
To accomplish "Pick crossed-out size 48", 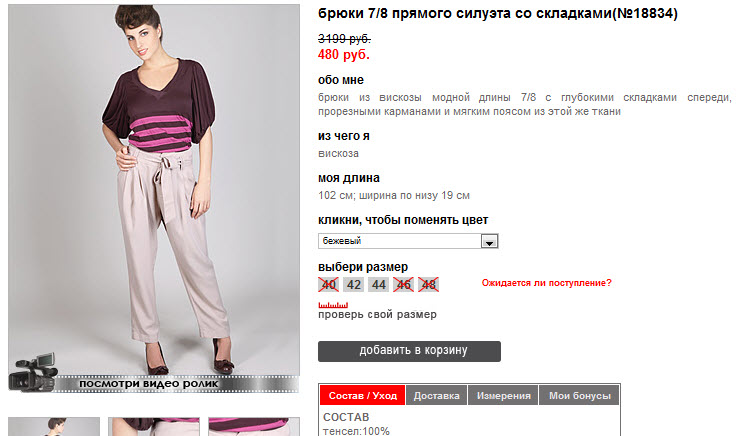I will pyautogui.click(x=428, y=284).
